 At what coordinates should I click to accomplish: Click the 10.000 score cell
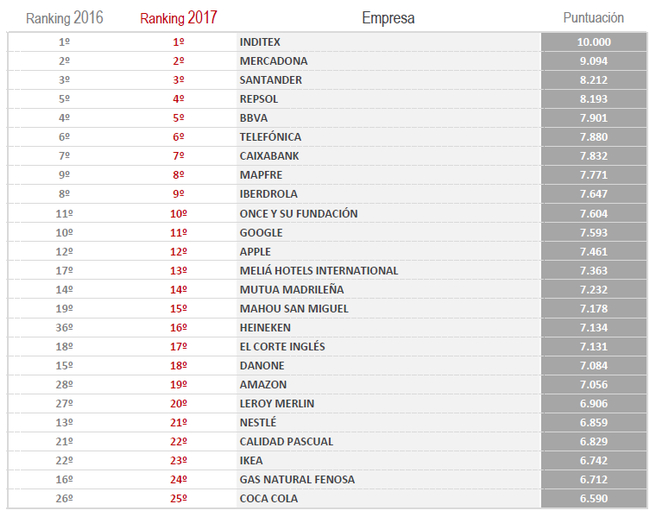coord(593,42)
